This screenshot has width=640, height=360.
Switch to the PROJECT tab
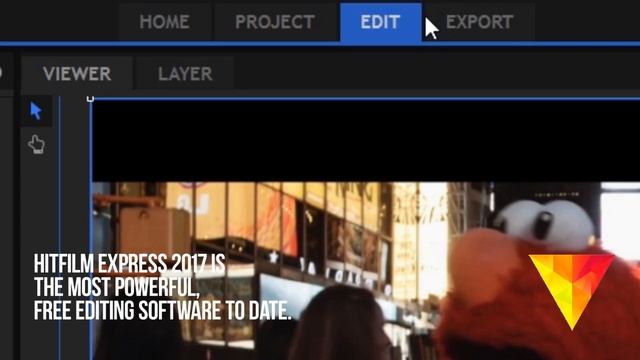[275, 22]
